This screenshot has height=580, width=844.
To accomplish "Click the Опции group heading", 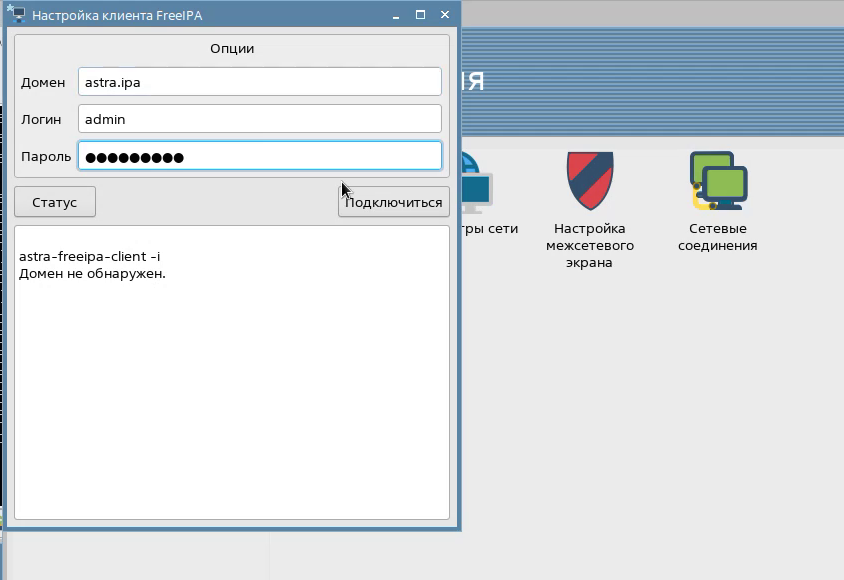I will pyautogui.click(x=232, y=48).
